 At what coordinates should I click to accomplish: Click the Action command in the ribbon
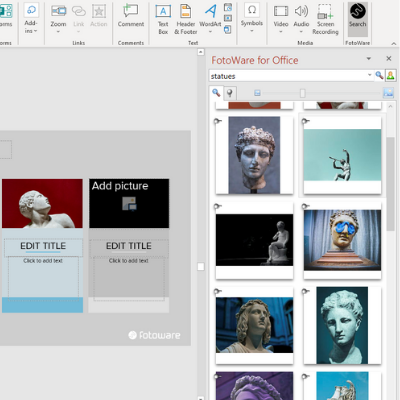pos(99,16)
